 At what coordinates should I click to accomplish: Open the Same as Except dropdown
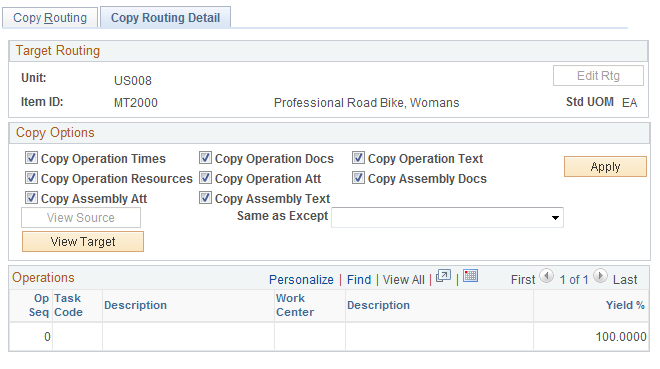click(x=447, y=218)
